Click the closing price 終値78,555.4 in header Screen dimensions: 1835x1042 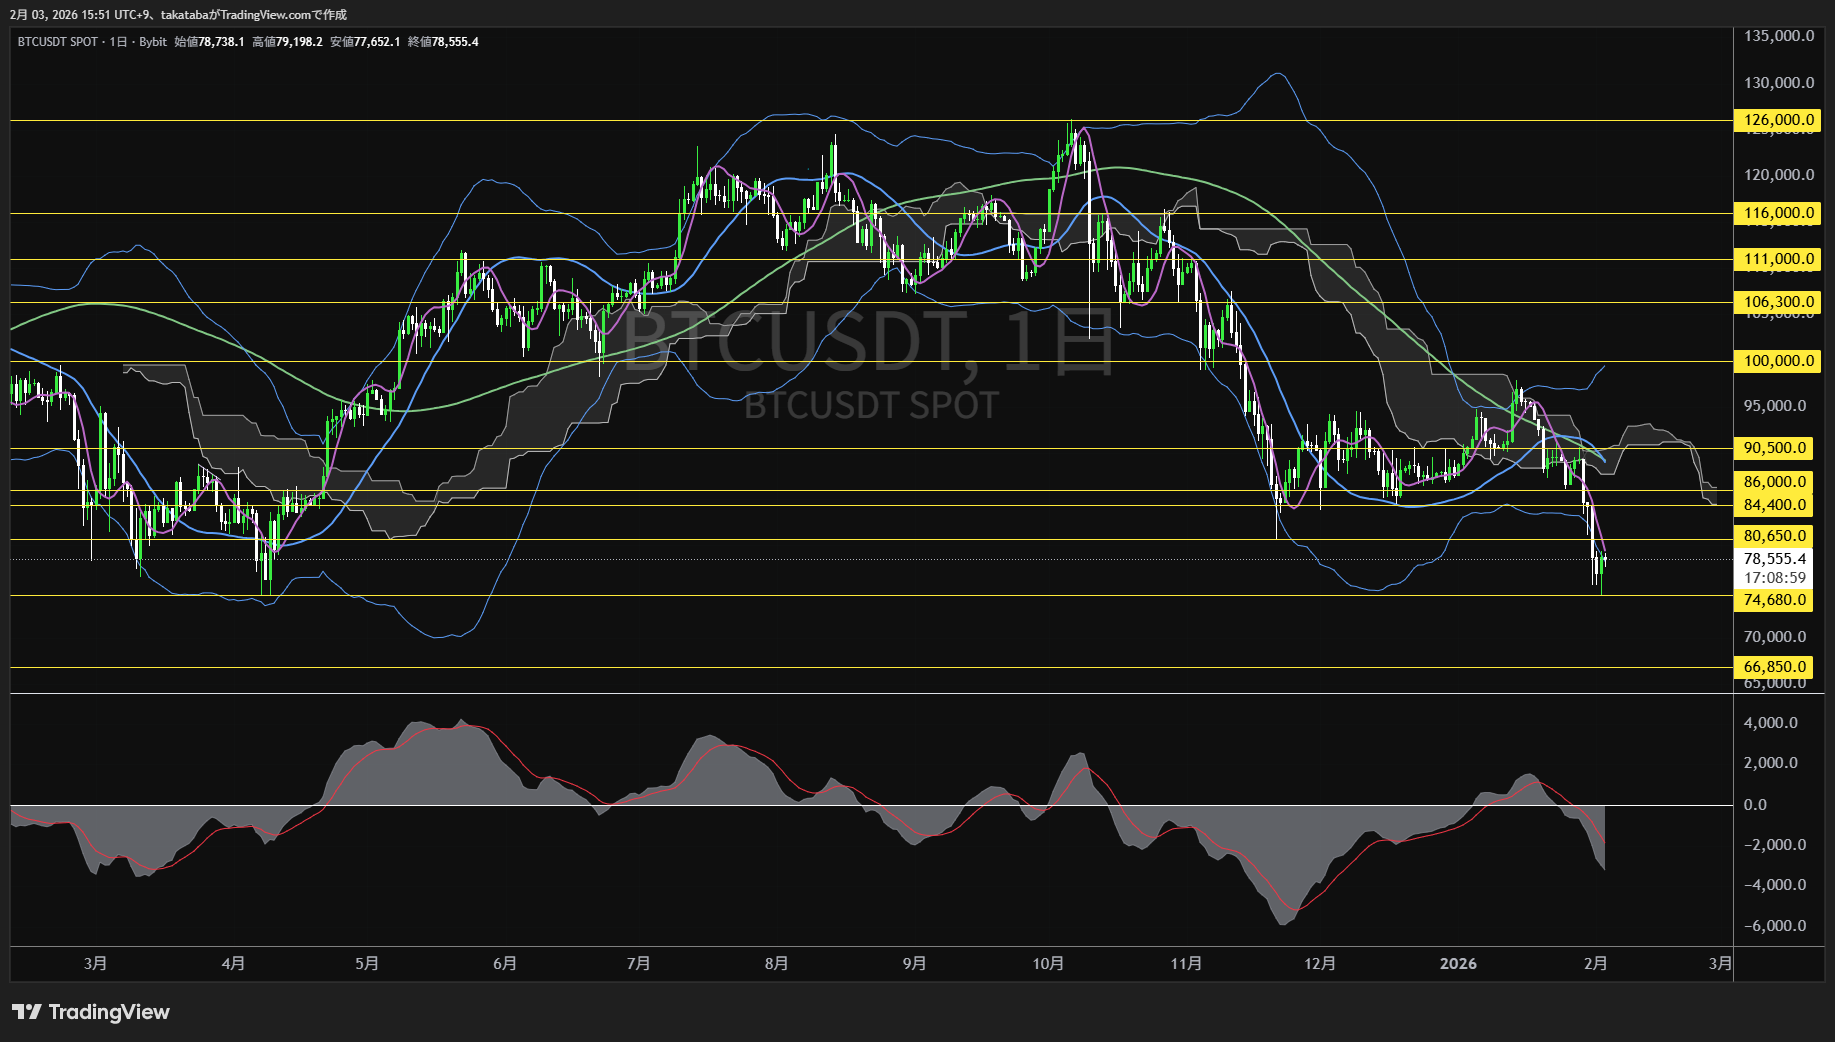pos(443,42)
